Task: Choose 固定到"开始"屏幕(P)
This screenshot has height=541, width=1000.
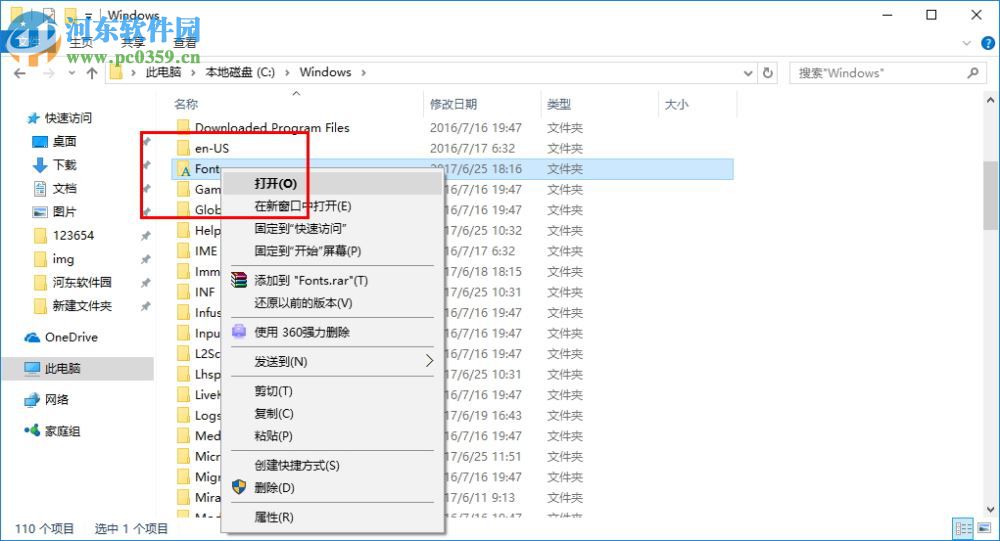Action: [332, 251]
